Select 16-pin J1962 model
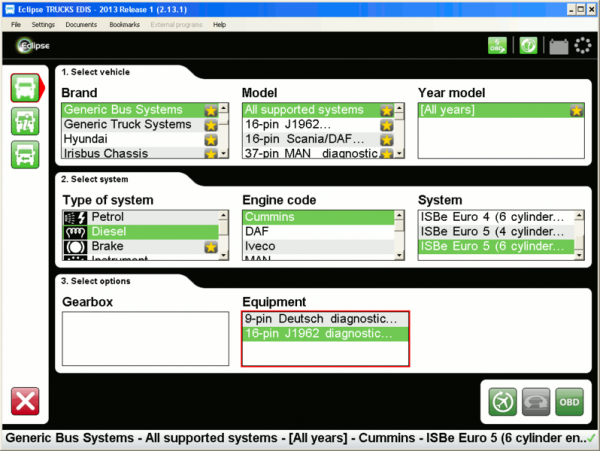The height and width of the screenshot is (451, 600). [x=318, y=125]
